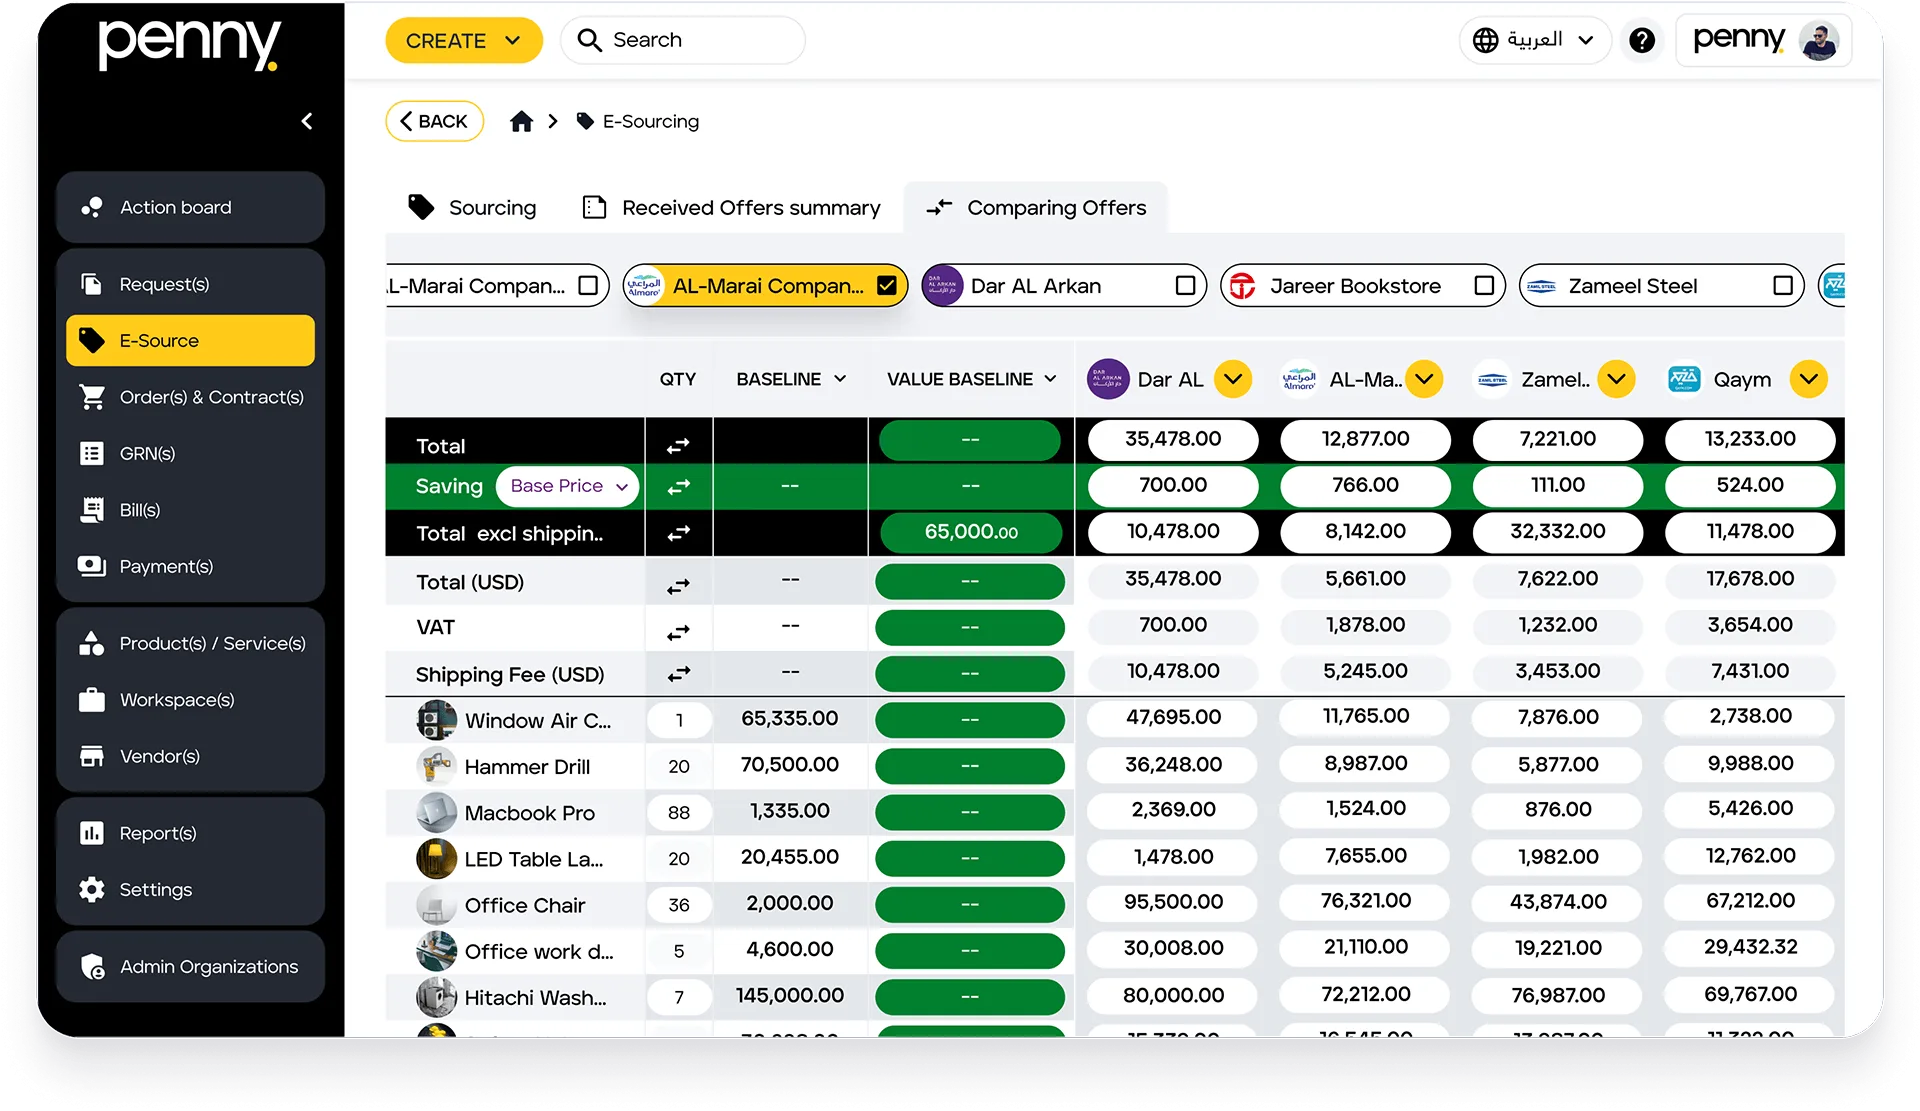
Task: Click the user profile avatar
Action: [1818, 41]
